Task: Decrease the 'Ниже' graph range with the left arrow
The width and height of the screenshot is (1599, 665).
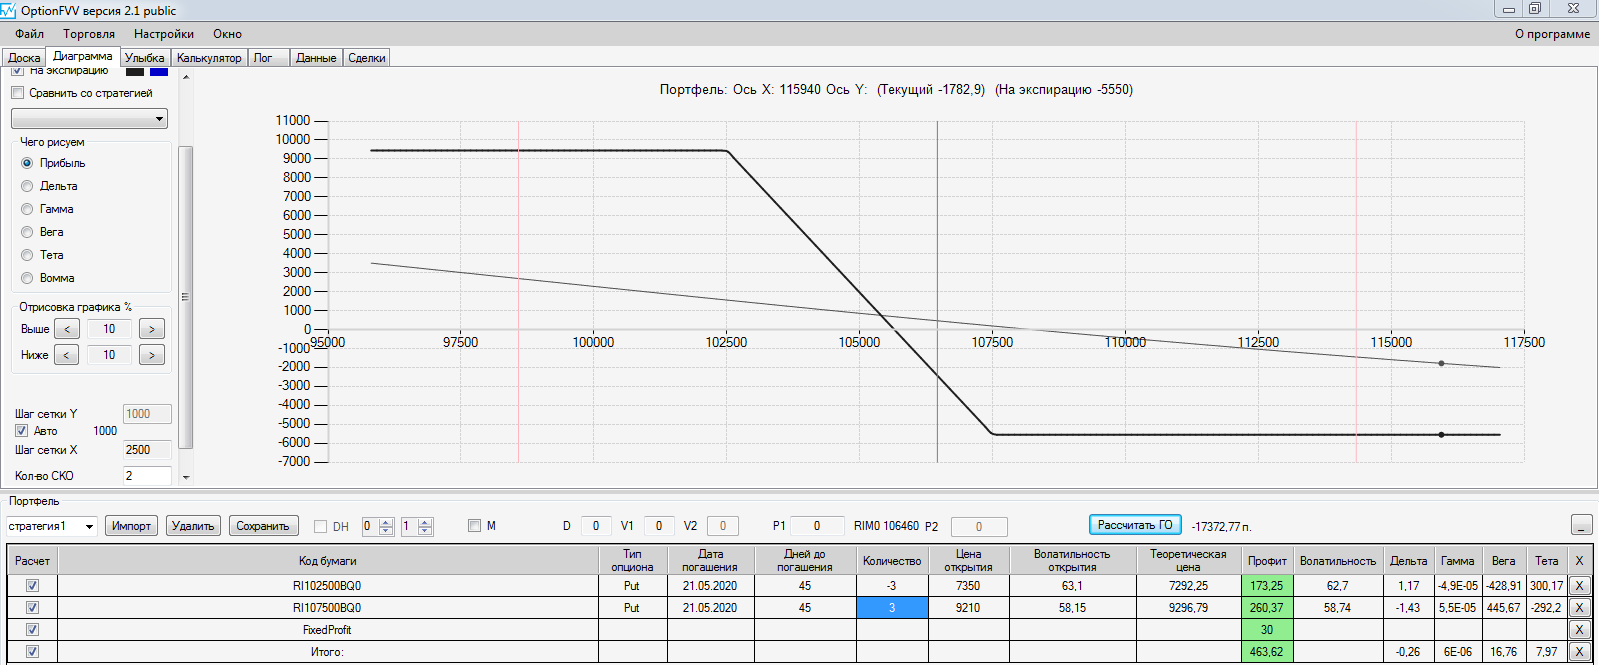Action: (67, 355)
